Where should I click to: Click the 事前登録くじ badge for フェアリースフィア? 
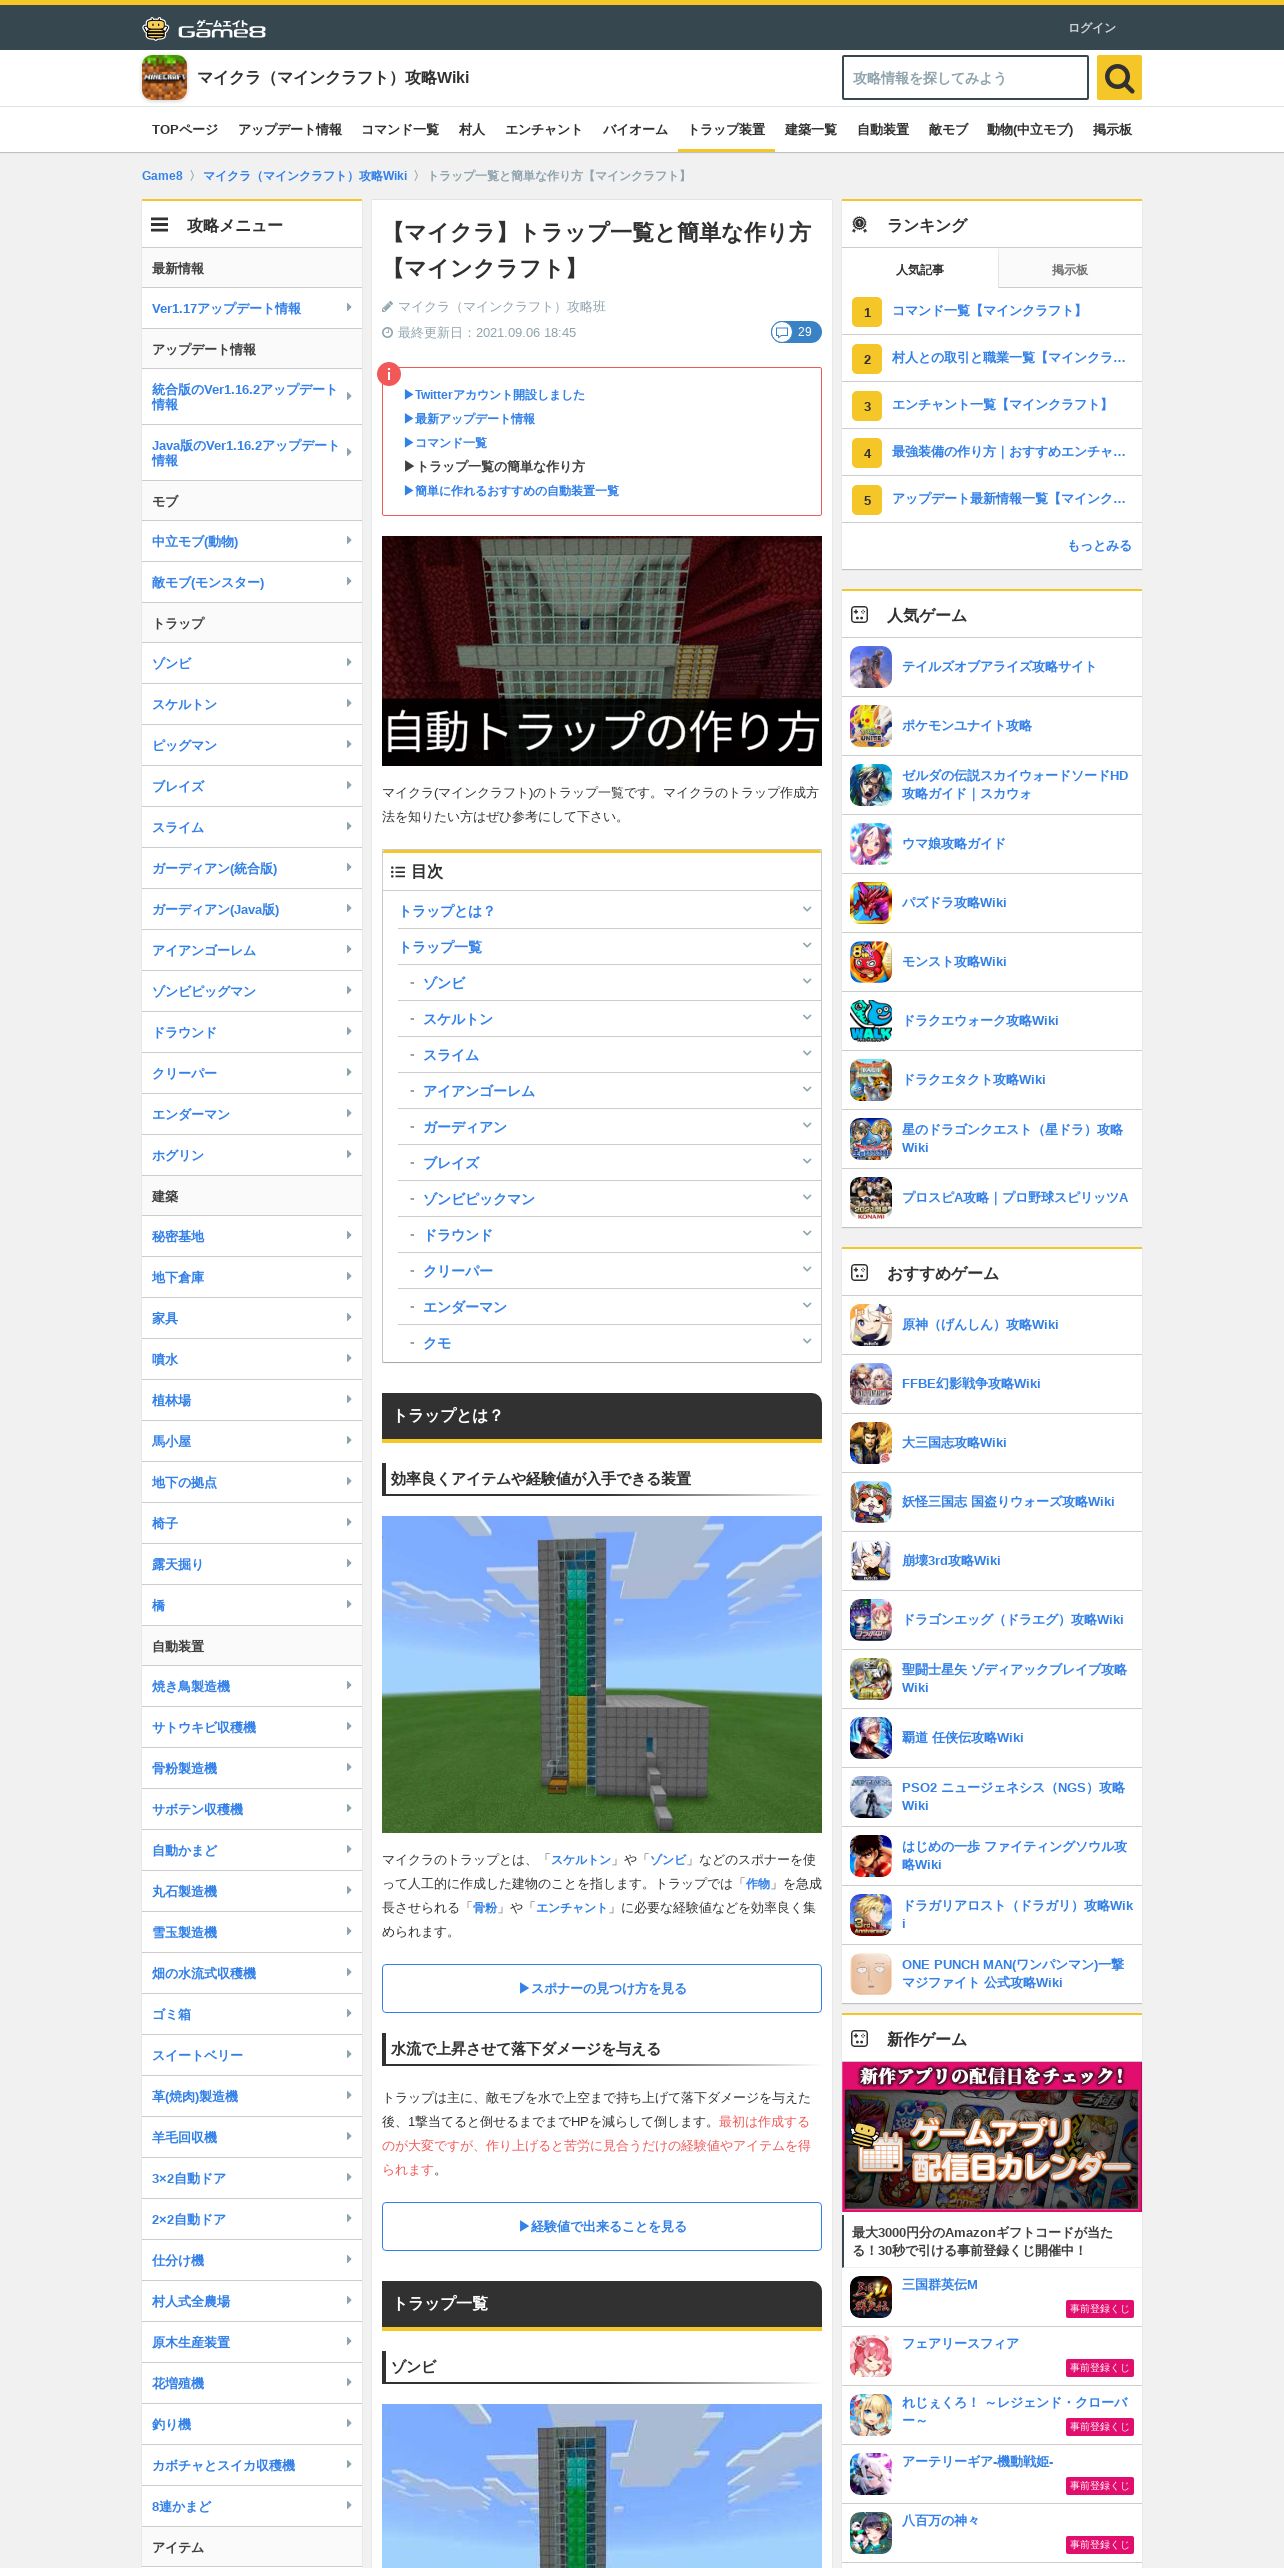tap(1099, 2368)
